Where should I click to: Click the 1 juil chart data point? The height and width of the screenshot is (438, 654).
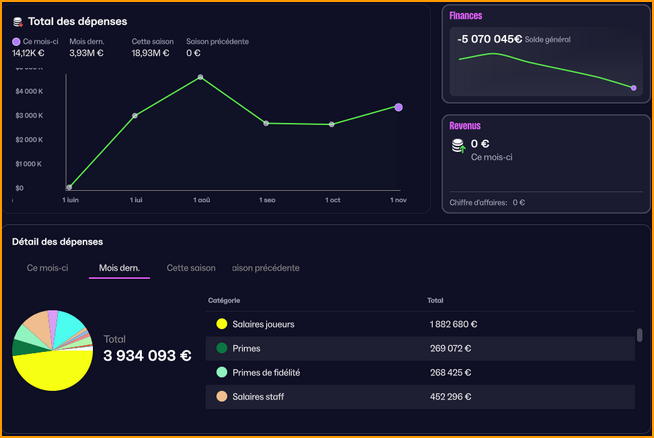coord(135,116)
